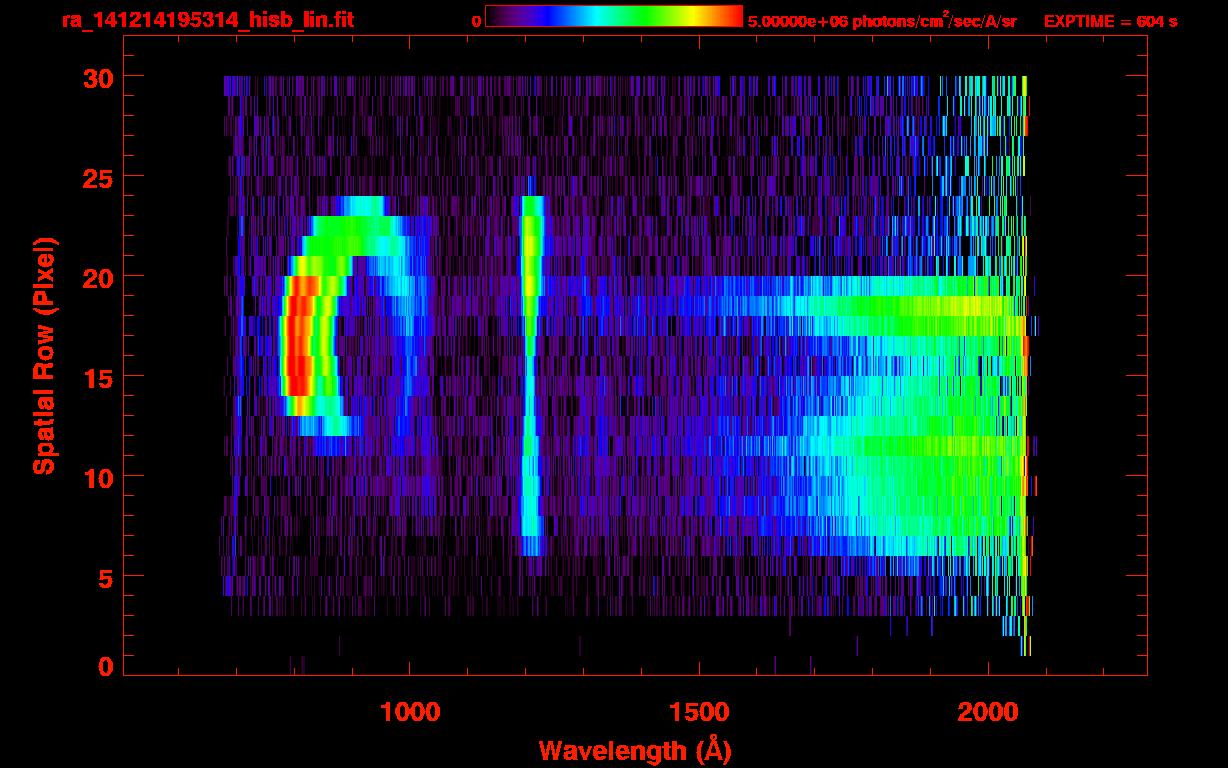The height and width of the screenshot is (768, 1228).
Task: Click the y-axis tick label 10
Action: (x=97, y=477)
